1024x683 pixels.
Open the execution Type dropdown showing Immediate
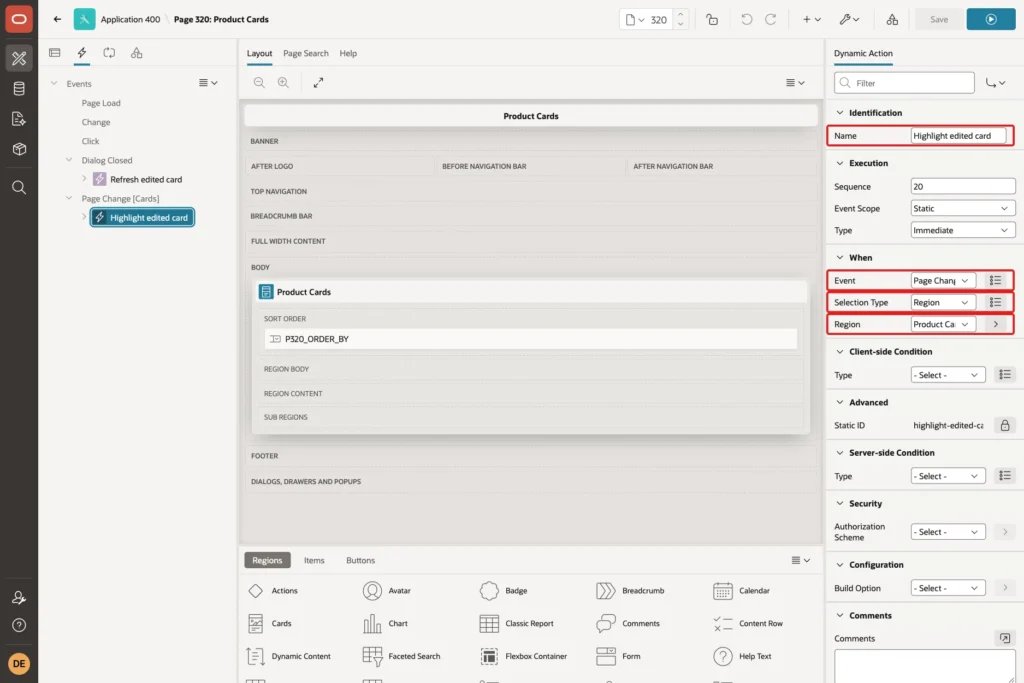click(963, 230)
